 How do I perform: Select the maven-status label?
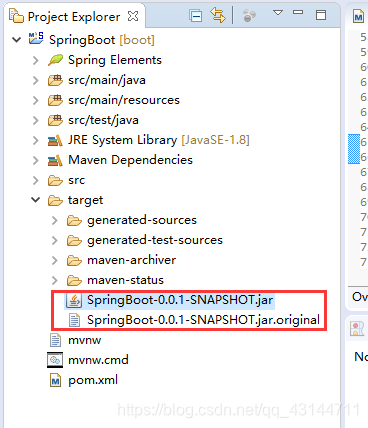pyautogui.click(x=126, y=280)
